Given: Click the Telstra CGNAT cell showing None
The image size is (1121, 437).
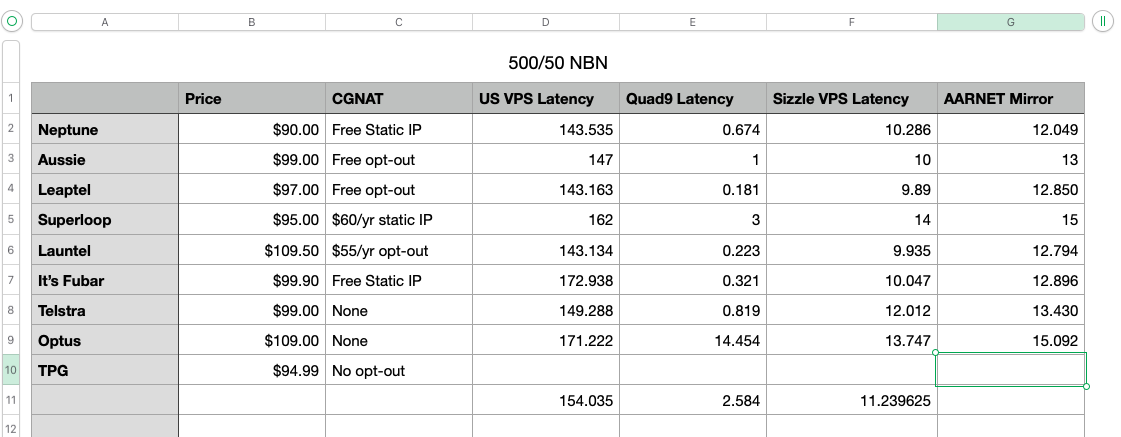Looking at the screenshot, I should 399,310.
